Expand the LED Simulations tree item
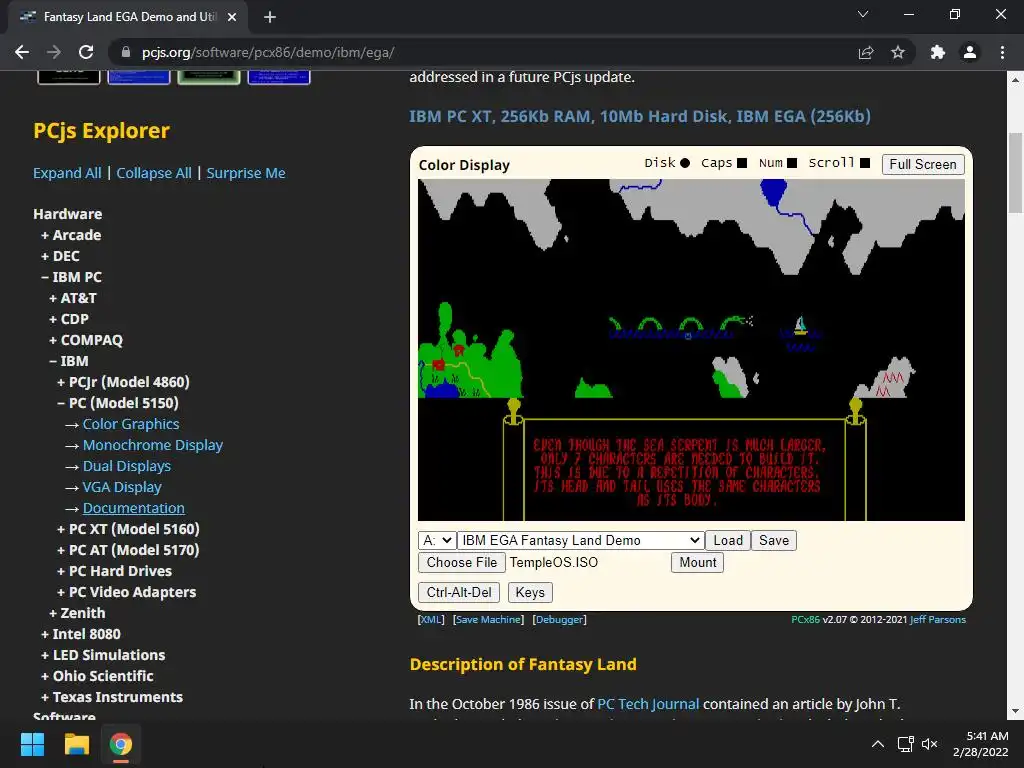Image resolution: width=1024 pixels, height=768 pixels. 103,655
